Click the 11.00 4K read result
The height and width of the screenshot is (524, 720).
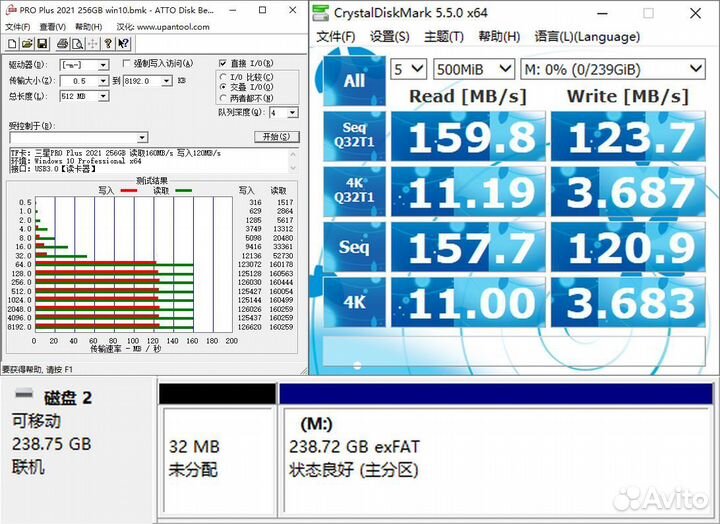point(468,302)
